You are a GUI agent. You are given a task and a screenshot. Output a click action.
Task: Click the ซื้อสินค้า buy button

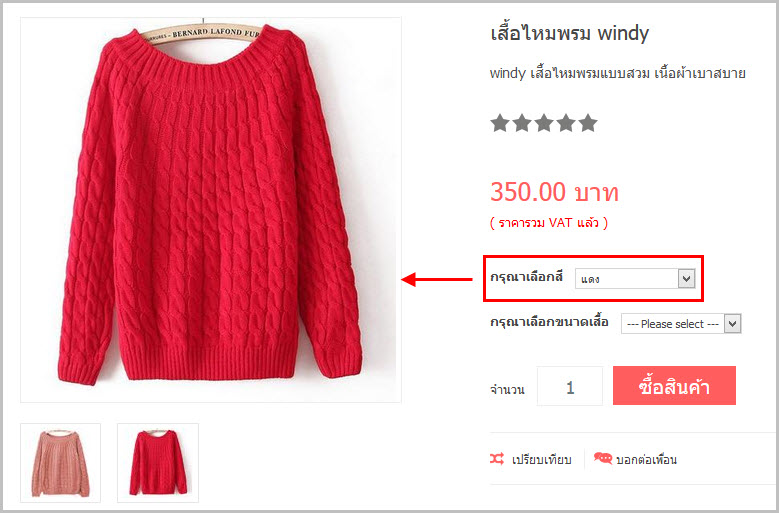[x=674, y=385]
